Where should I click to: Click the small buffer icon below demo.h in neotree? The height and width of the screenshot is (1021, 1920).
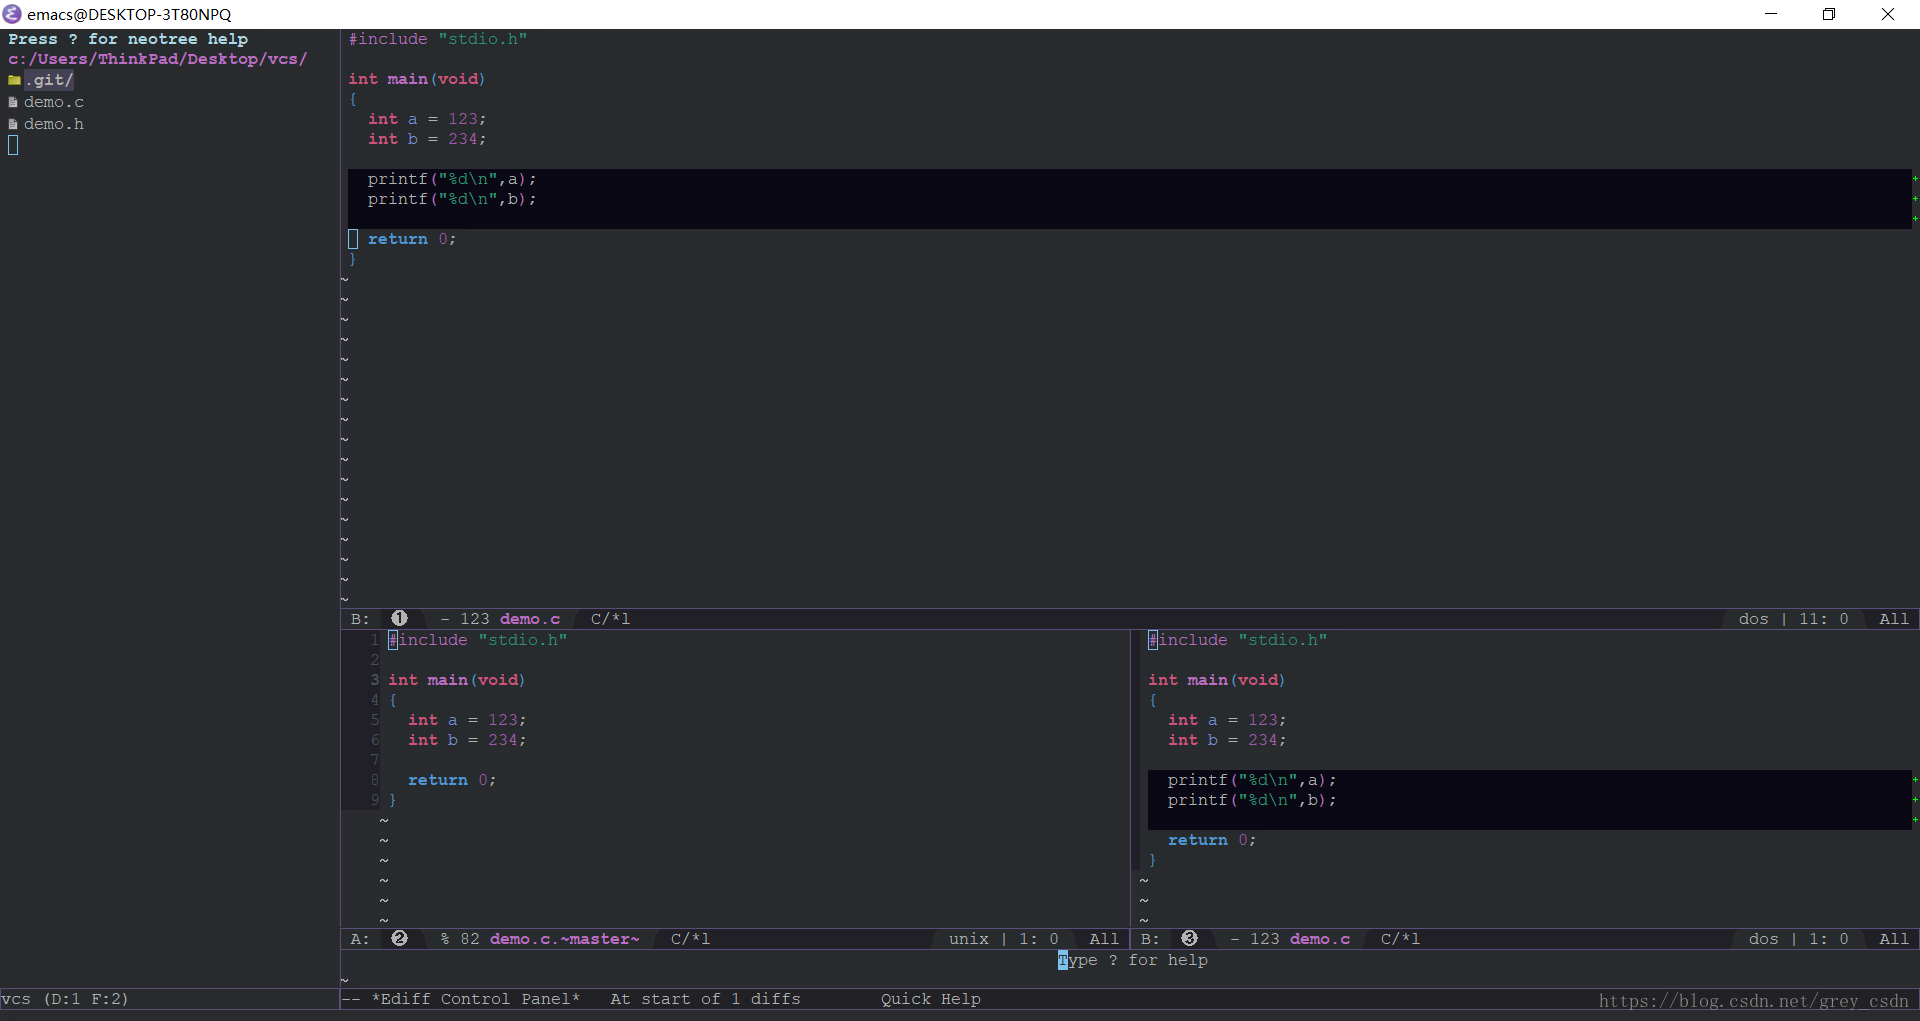click(x=11, y=145)
